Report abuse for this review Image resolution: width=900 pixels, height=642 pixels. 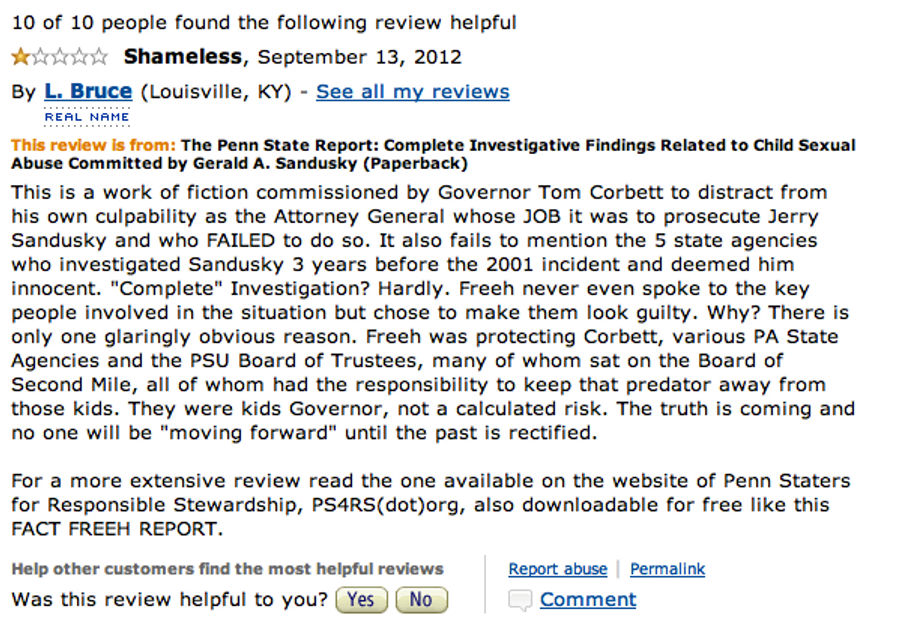pos(558,569)
